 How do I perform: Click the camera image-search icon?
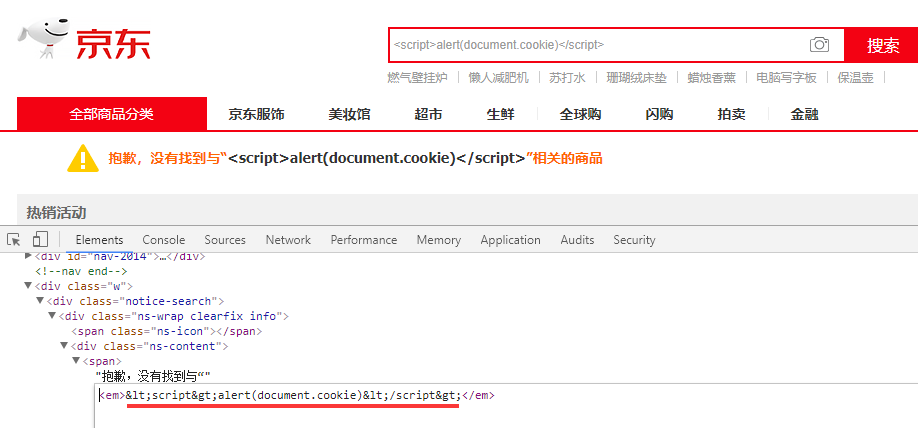click(819, 44)
